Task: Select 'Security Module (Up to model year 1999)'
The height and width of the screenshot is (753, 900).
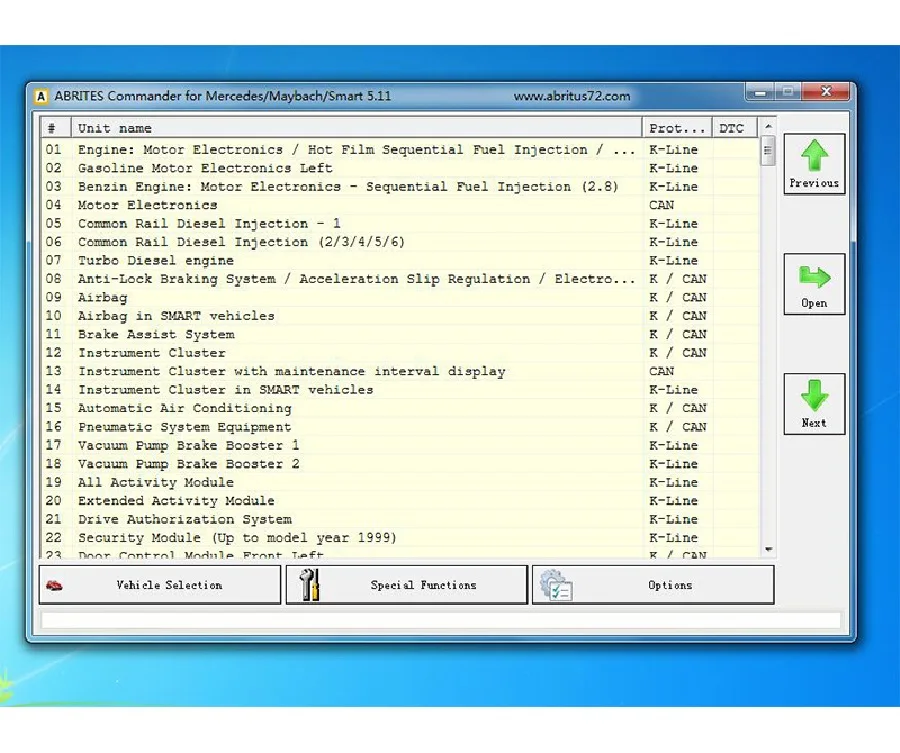Action: tap(400, 538)
